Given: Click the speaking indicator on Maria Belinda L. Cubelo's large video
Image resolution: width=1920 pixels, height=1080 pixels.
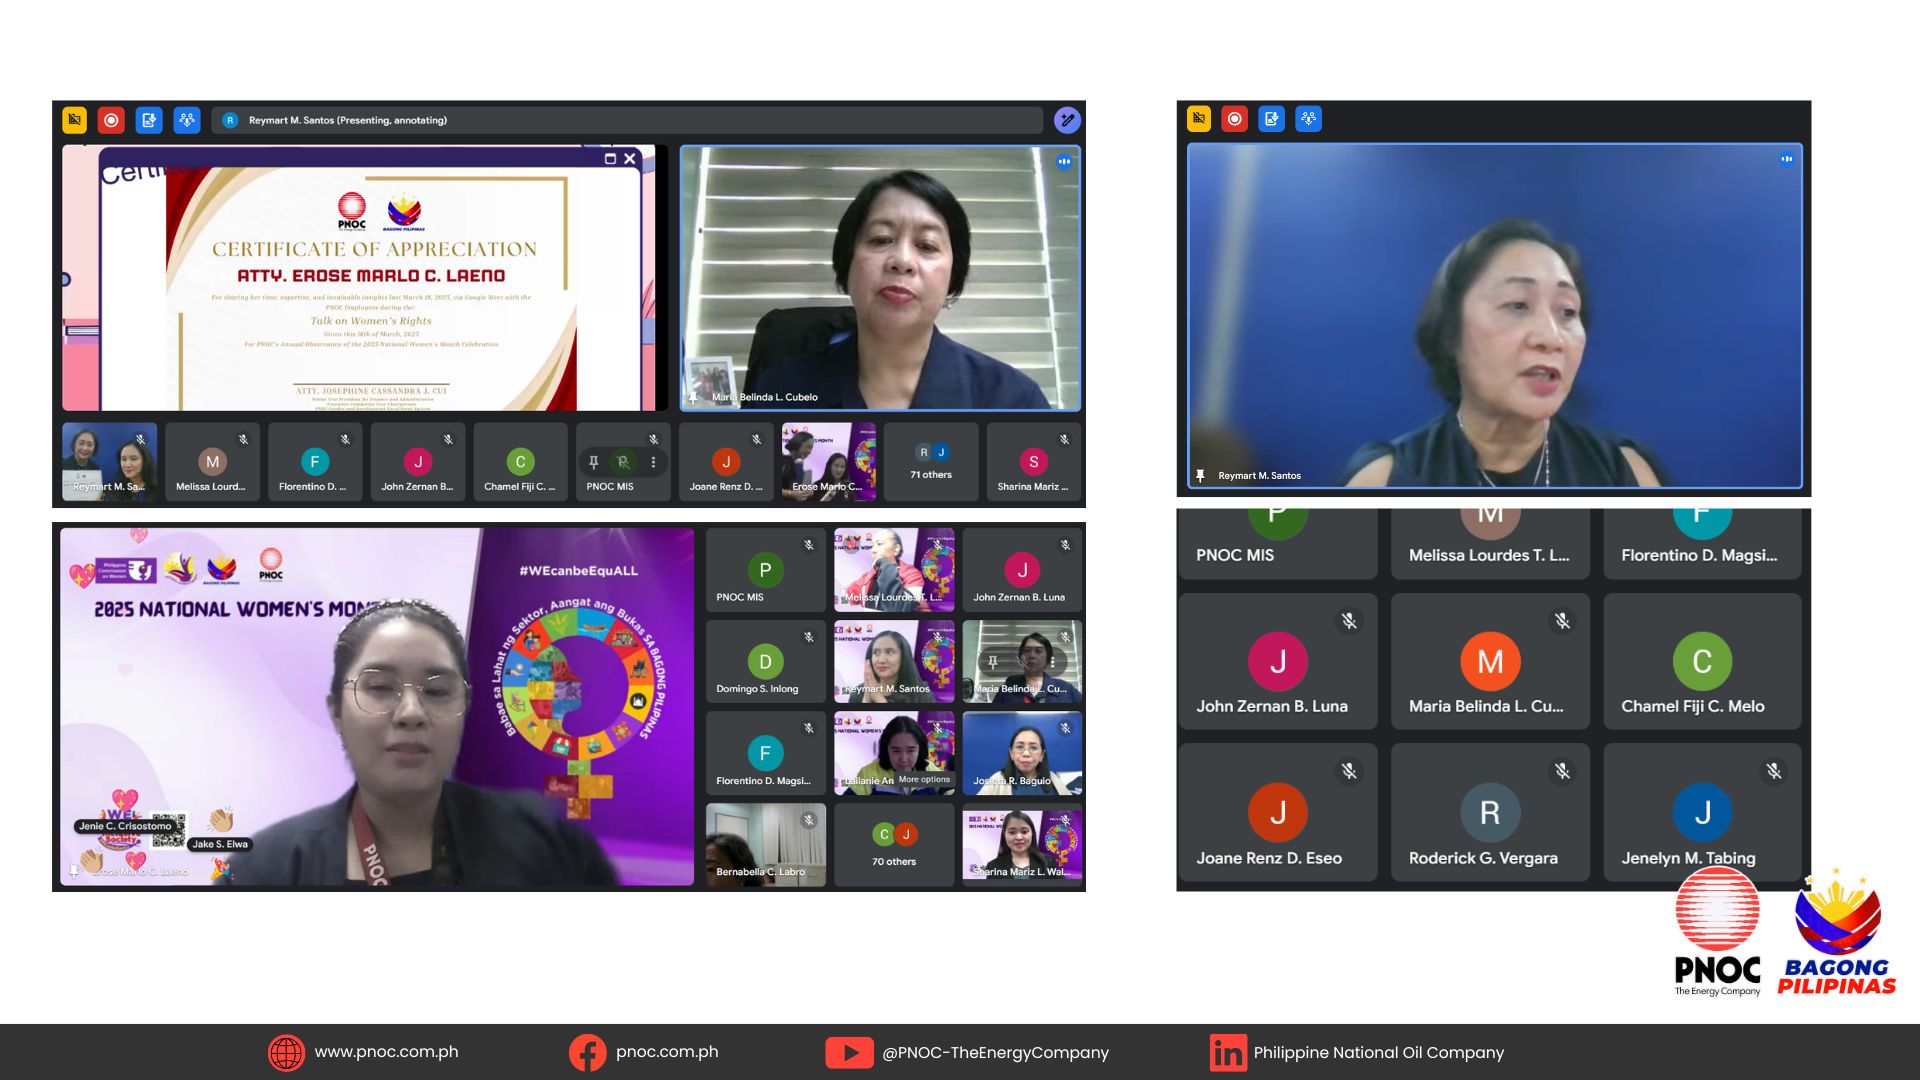Looking at the screenshot, I should pyautogui.click(x=1064, y=161).
